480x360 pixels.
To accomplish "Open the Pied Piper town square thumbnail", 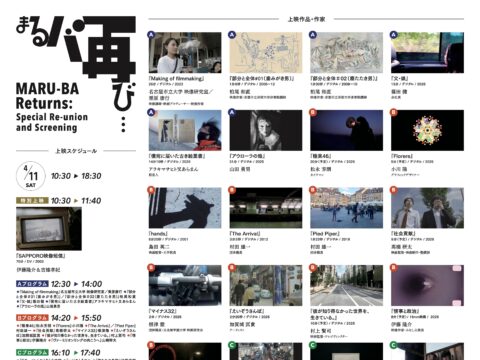I will (347, 208).
